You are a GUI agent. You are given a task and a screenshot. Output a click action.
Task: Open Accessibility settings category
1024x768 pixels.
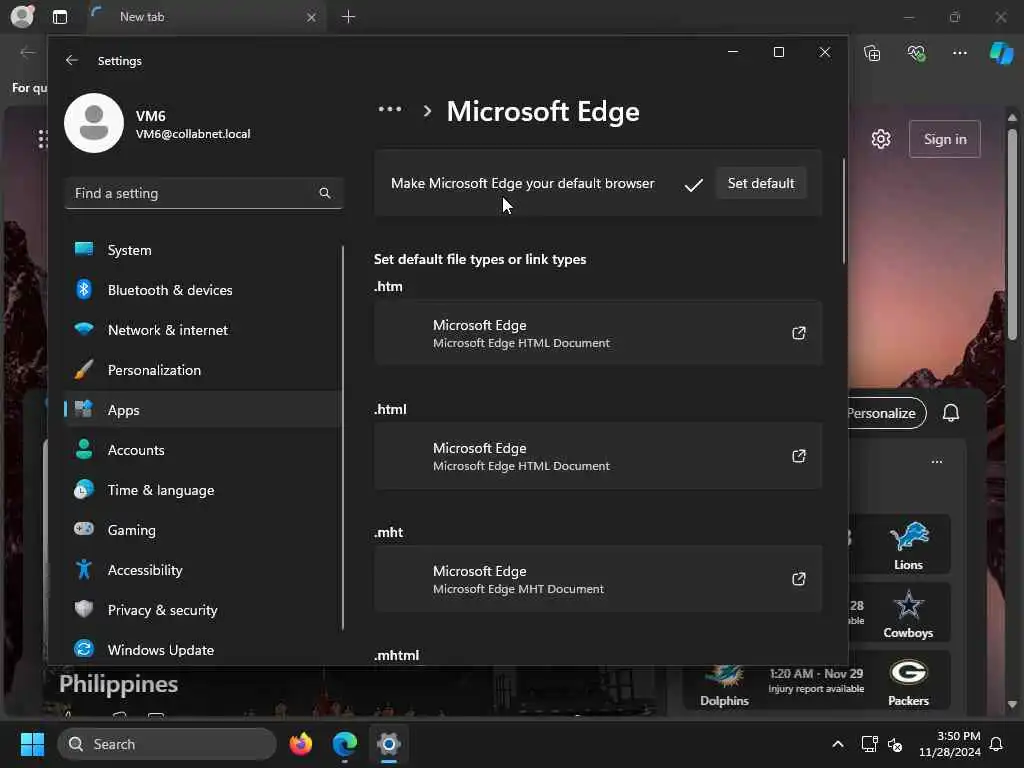click(203, 570)
